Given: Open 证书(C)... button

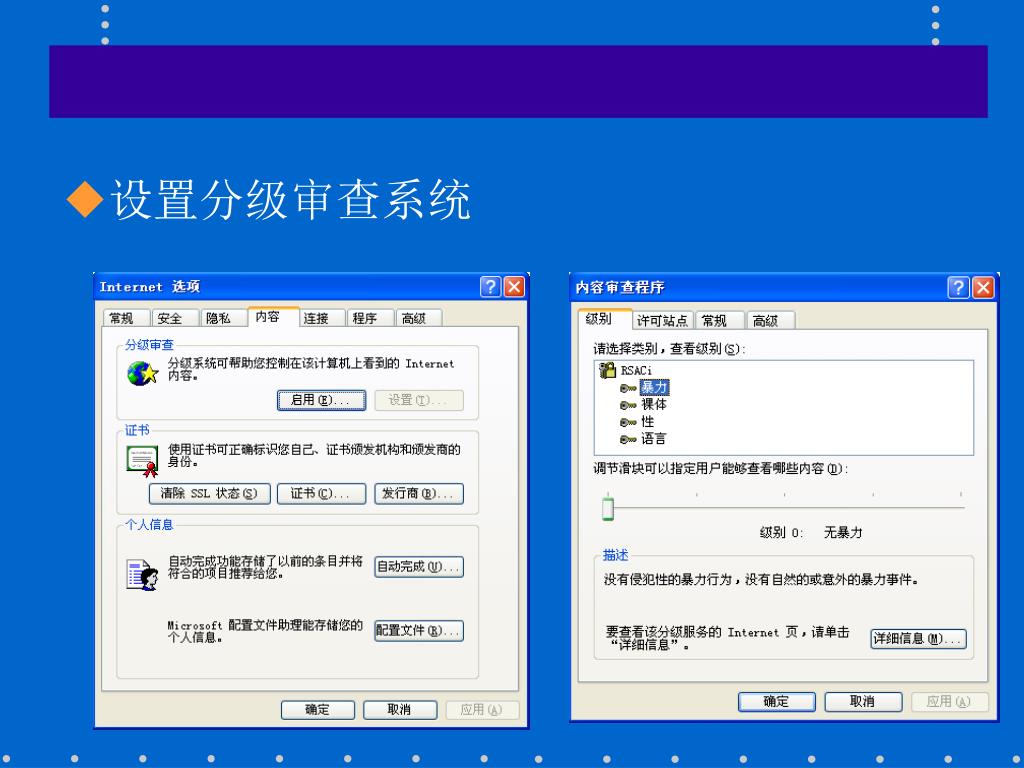Looking at the screenshot, I should pos(321,494).
